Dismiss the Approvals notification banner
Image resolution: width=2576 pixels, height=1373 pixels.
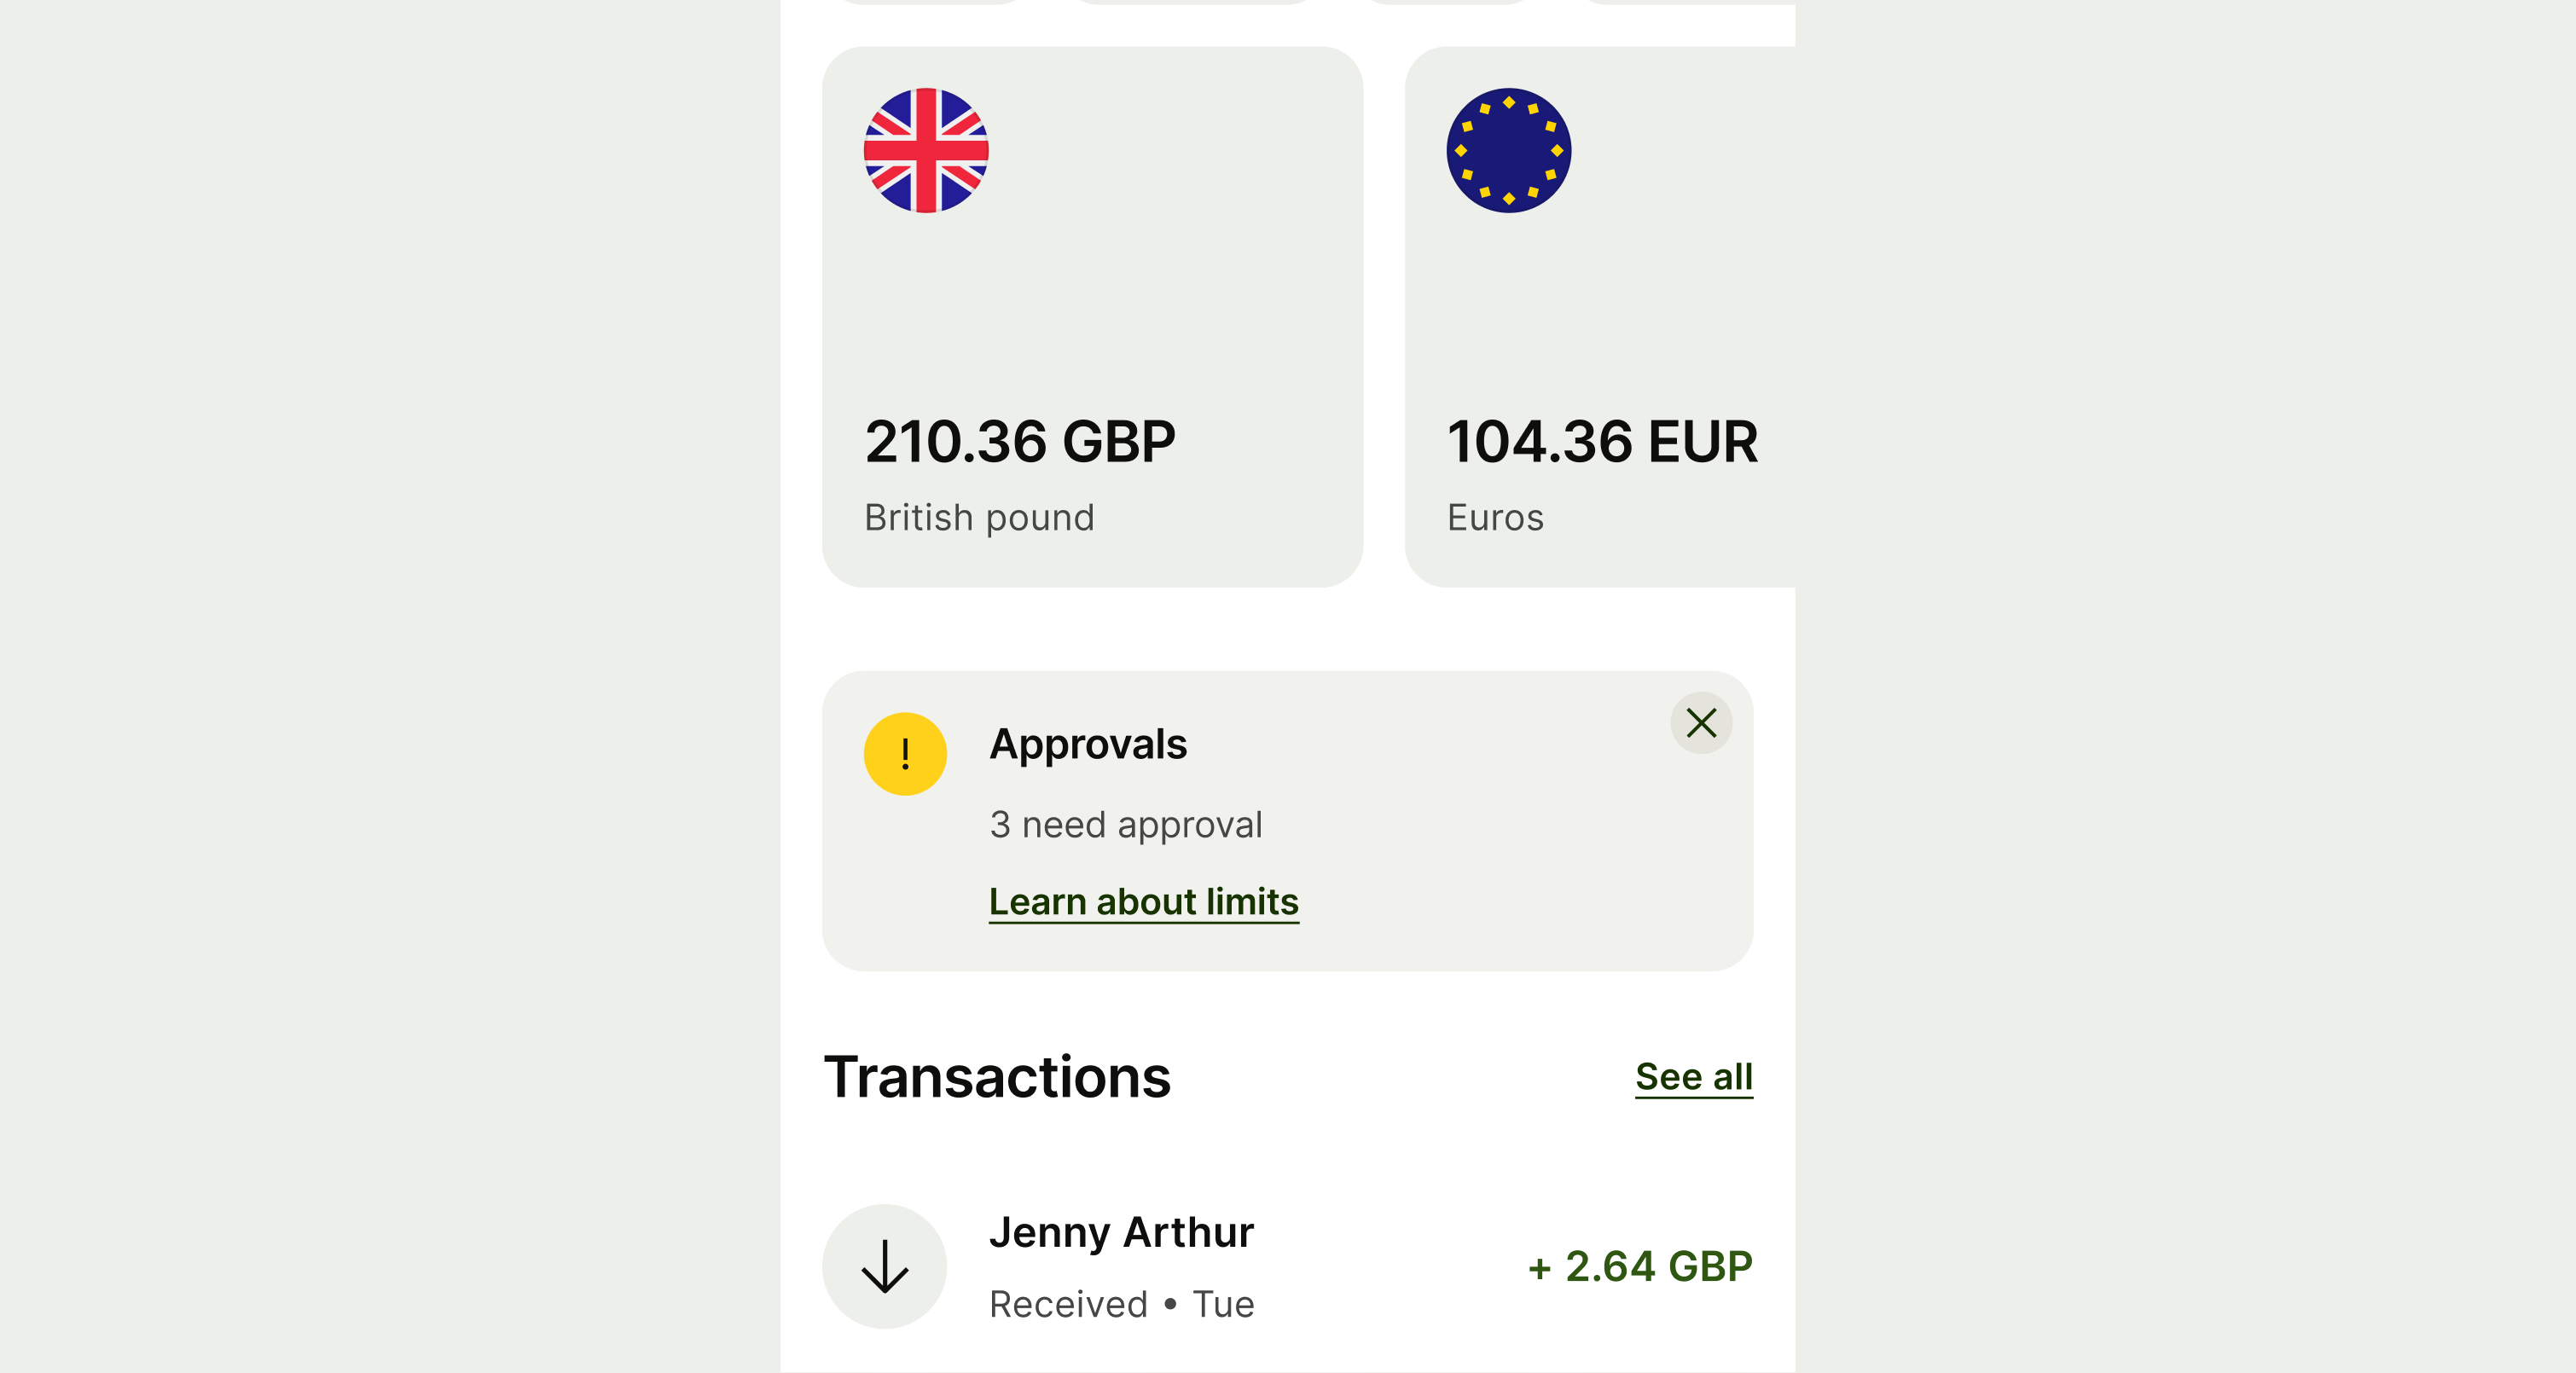click(x=1700, y=723)
